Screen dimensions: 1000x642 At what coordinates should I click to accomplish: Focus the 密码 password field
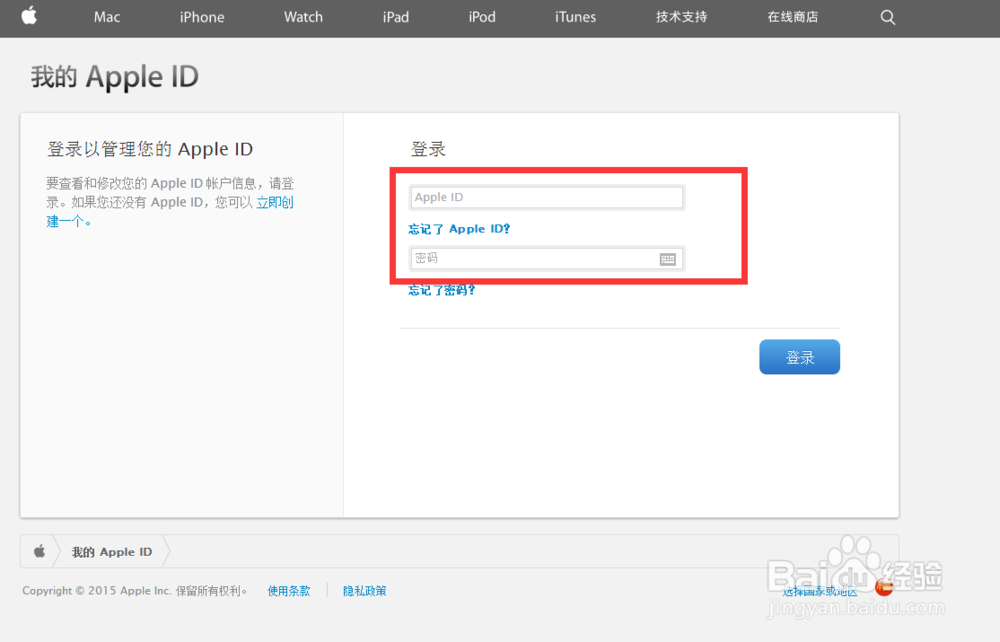[x=547, y=258]
